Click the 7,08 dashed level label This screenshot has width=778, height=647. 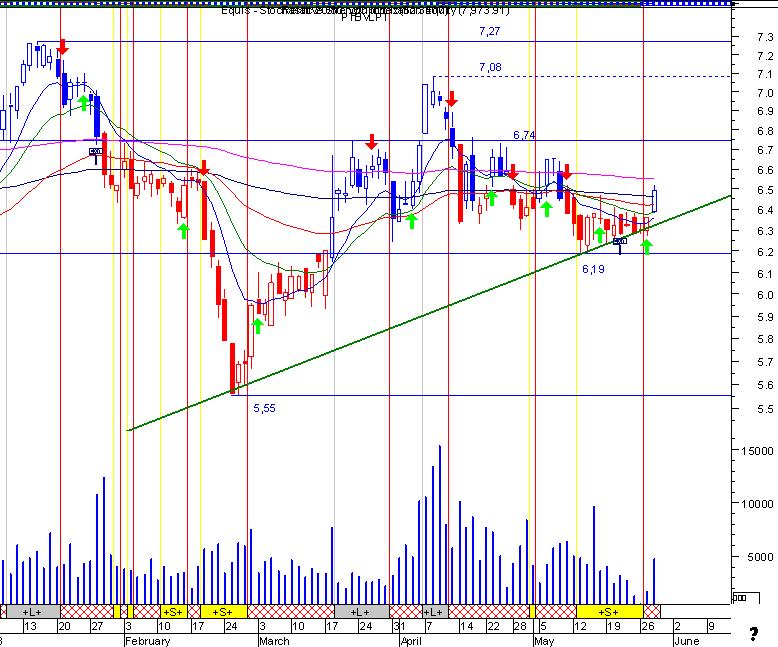490,67
